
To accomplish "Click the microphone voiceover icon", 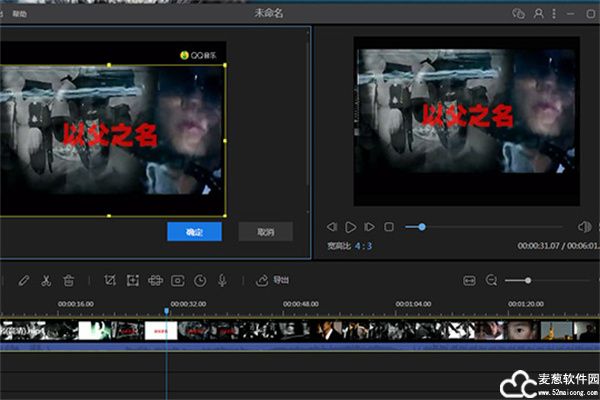I will (x=222, y=280).
